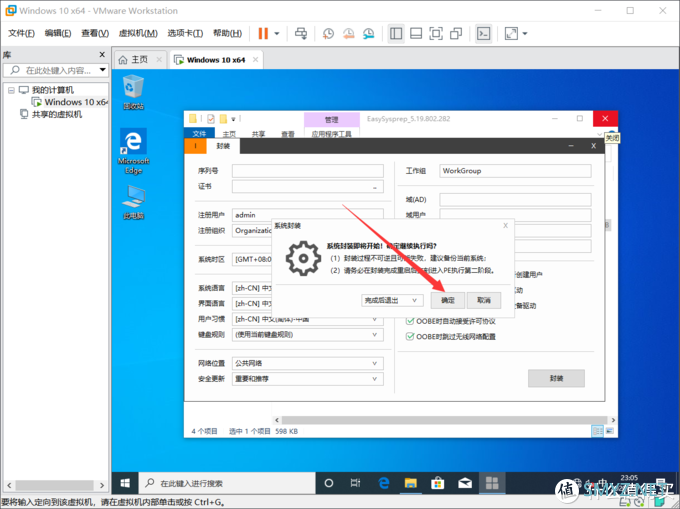Toggle OOBE时跳过无线网络配置 checkbox

pyautogui.click(x=410, y=336)
